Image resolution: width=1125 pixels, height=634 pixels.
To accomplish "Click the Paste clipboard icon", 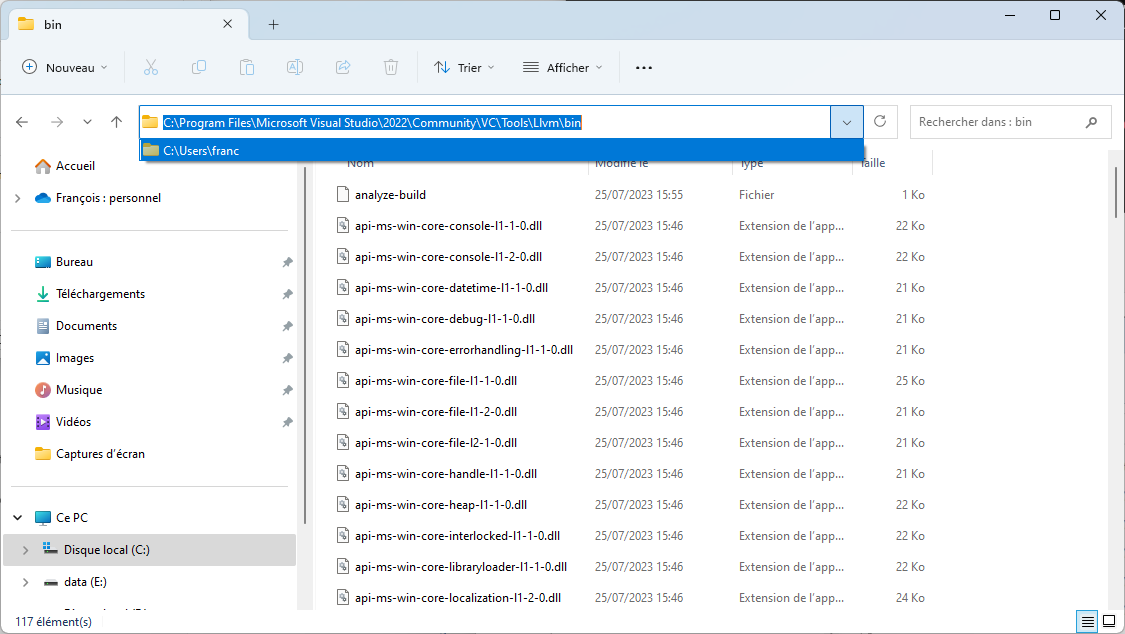I will [247, 67].
